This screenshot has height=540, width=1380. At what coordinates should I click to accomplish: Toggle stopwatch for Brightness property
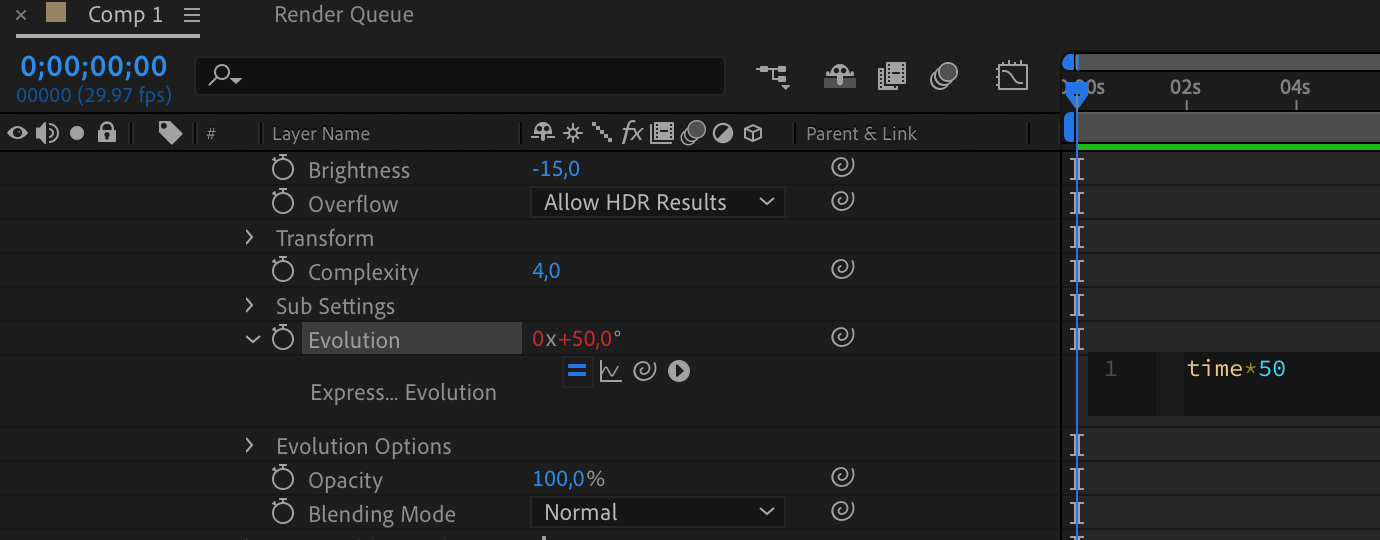click(283, 169)
